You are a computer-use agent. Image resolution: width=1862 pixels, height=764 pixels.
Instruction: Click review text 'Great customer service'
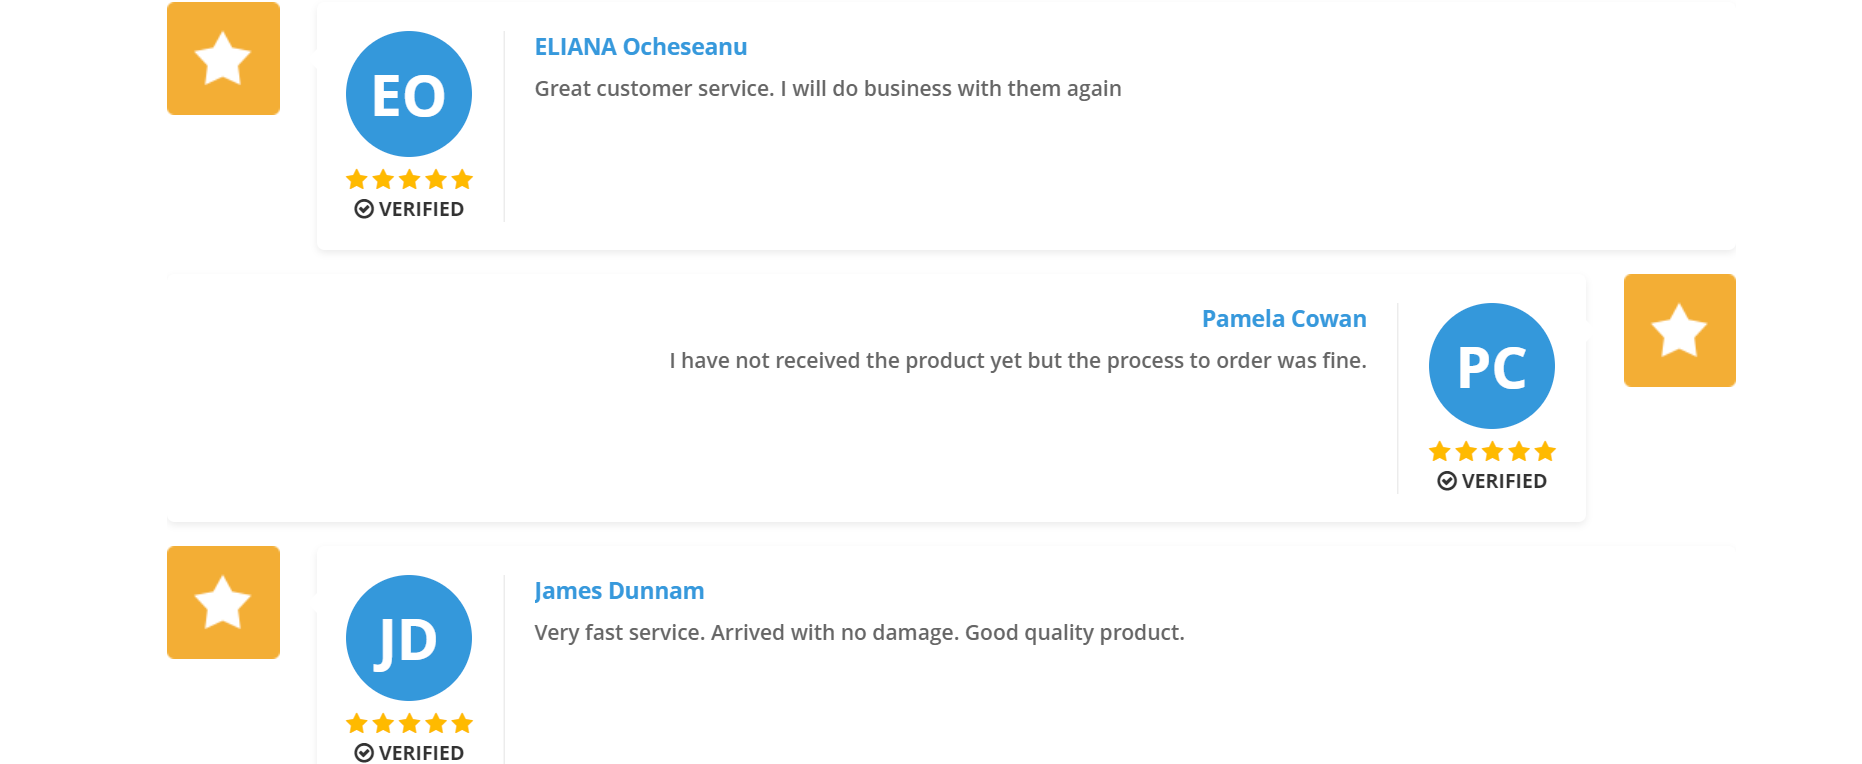pyautogui.click(x=828, y=89)
